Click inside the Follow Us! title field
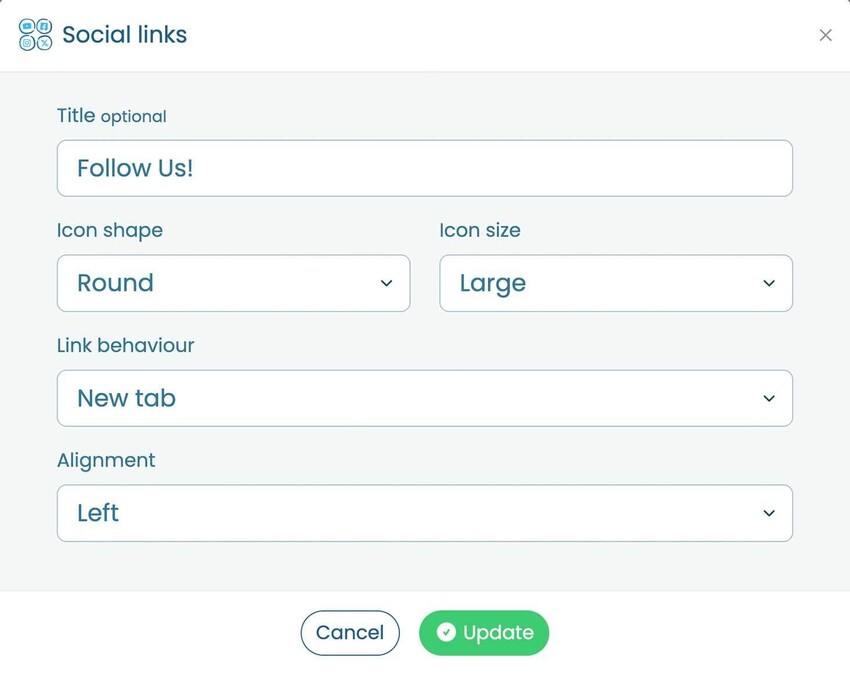Image resolution: width=850 pixels, height=676 pixels. [424, 168]
